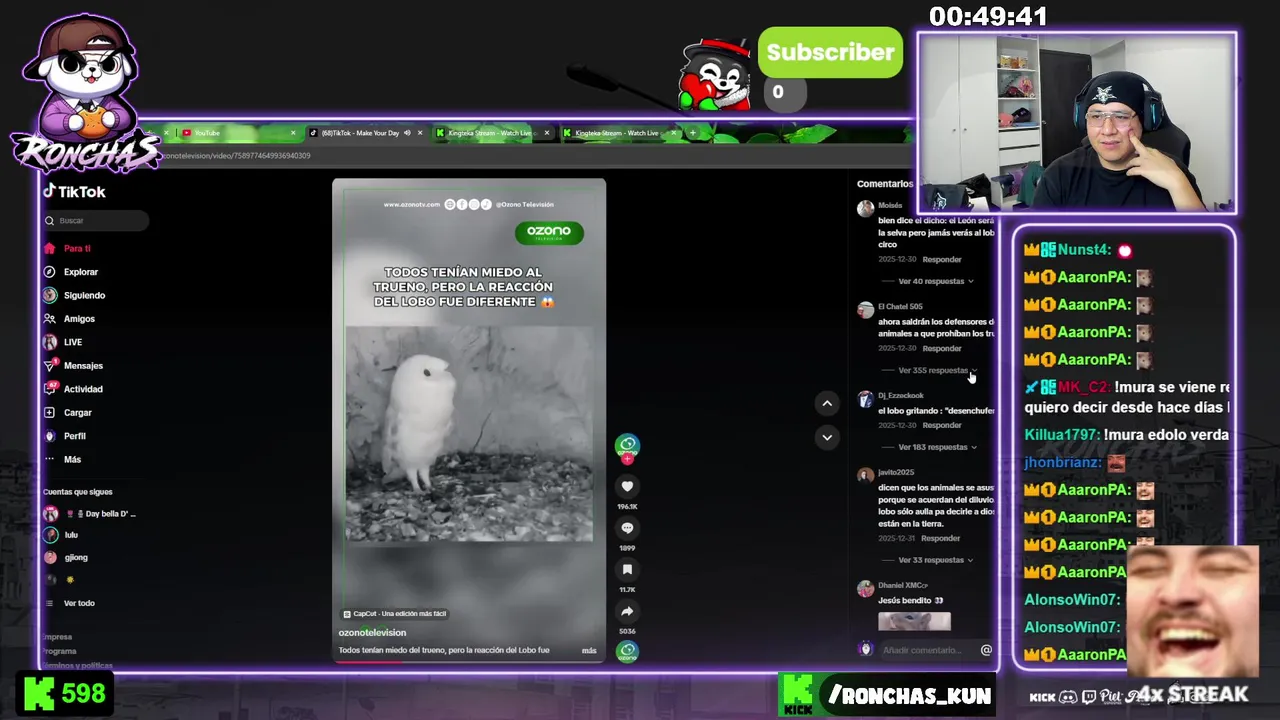Click the TikTok logo
Viewport: 1280px width, 720px height.
74,192
